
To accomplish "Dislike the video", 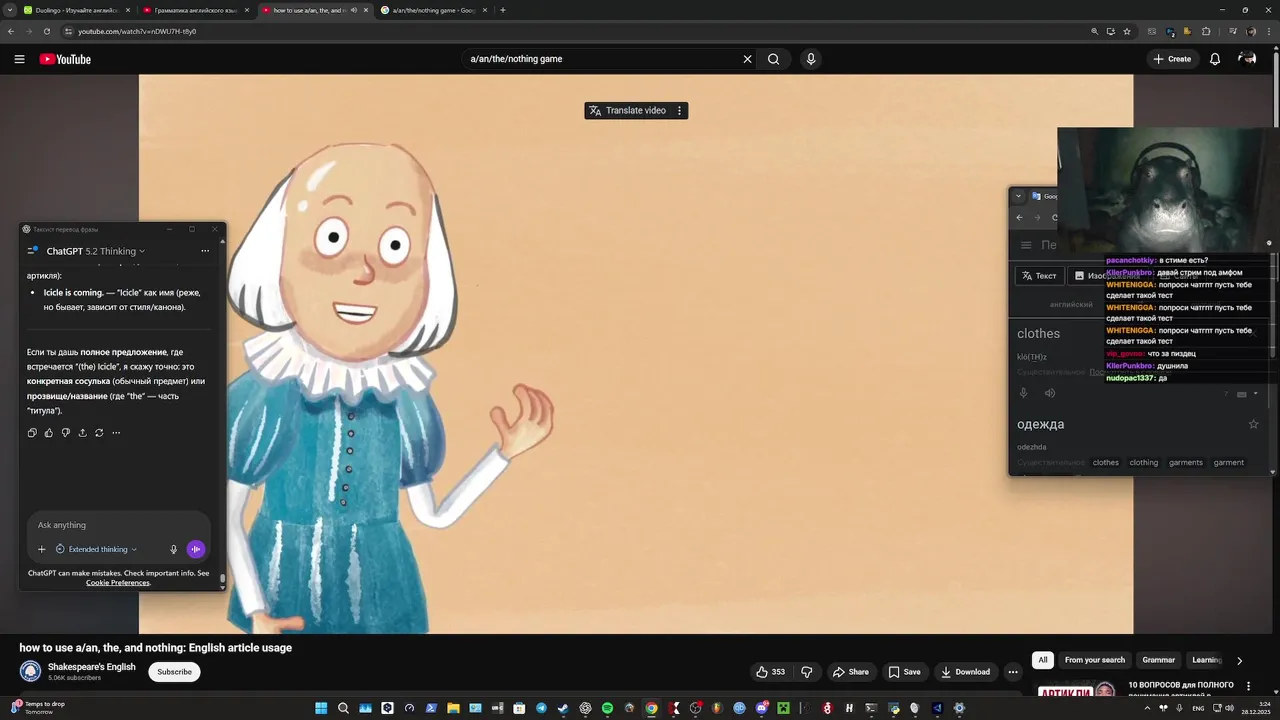I will coord(807,672).
